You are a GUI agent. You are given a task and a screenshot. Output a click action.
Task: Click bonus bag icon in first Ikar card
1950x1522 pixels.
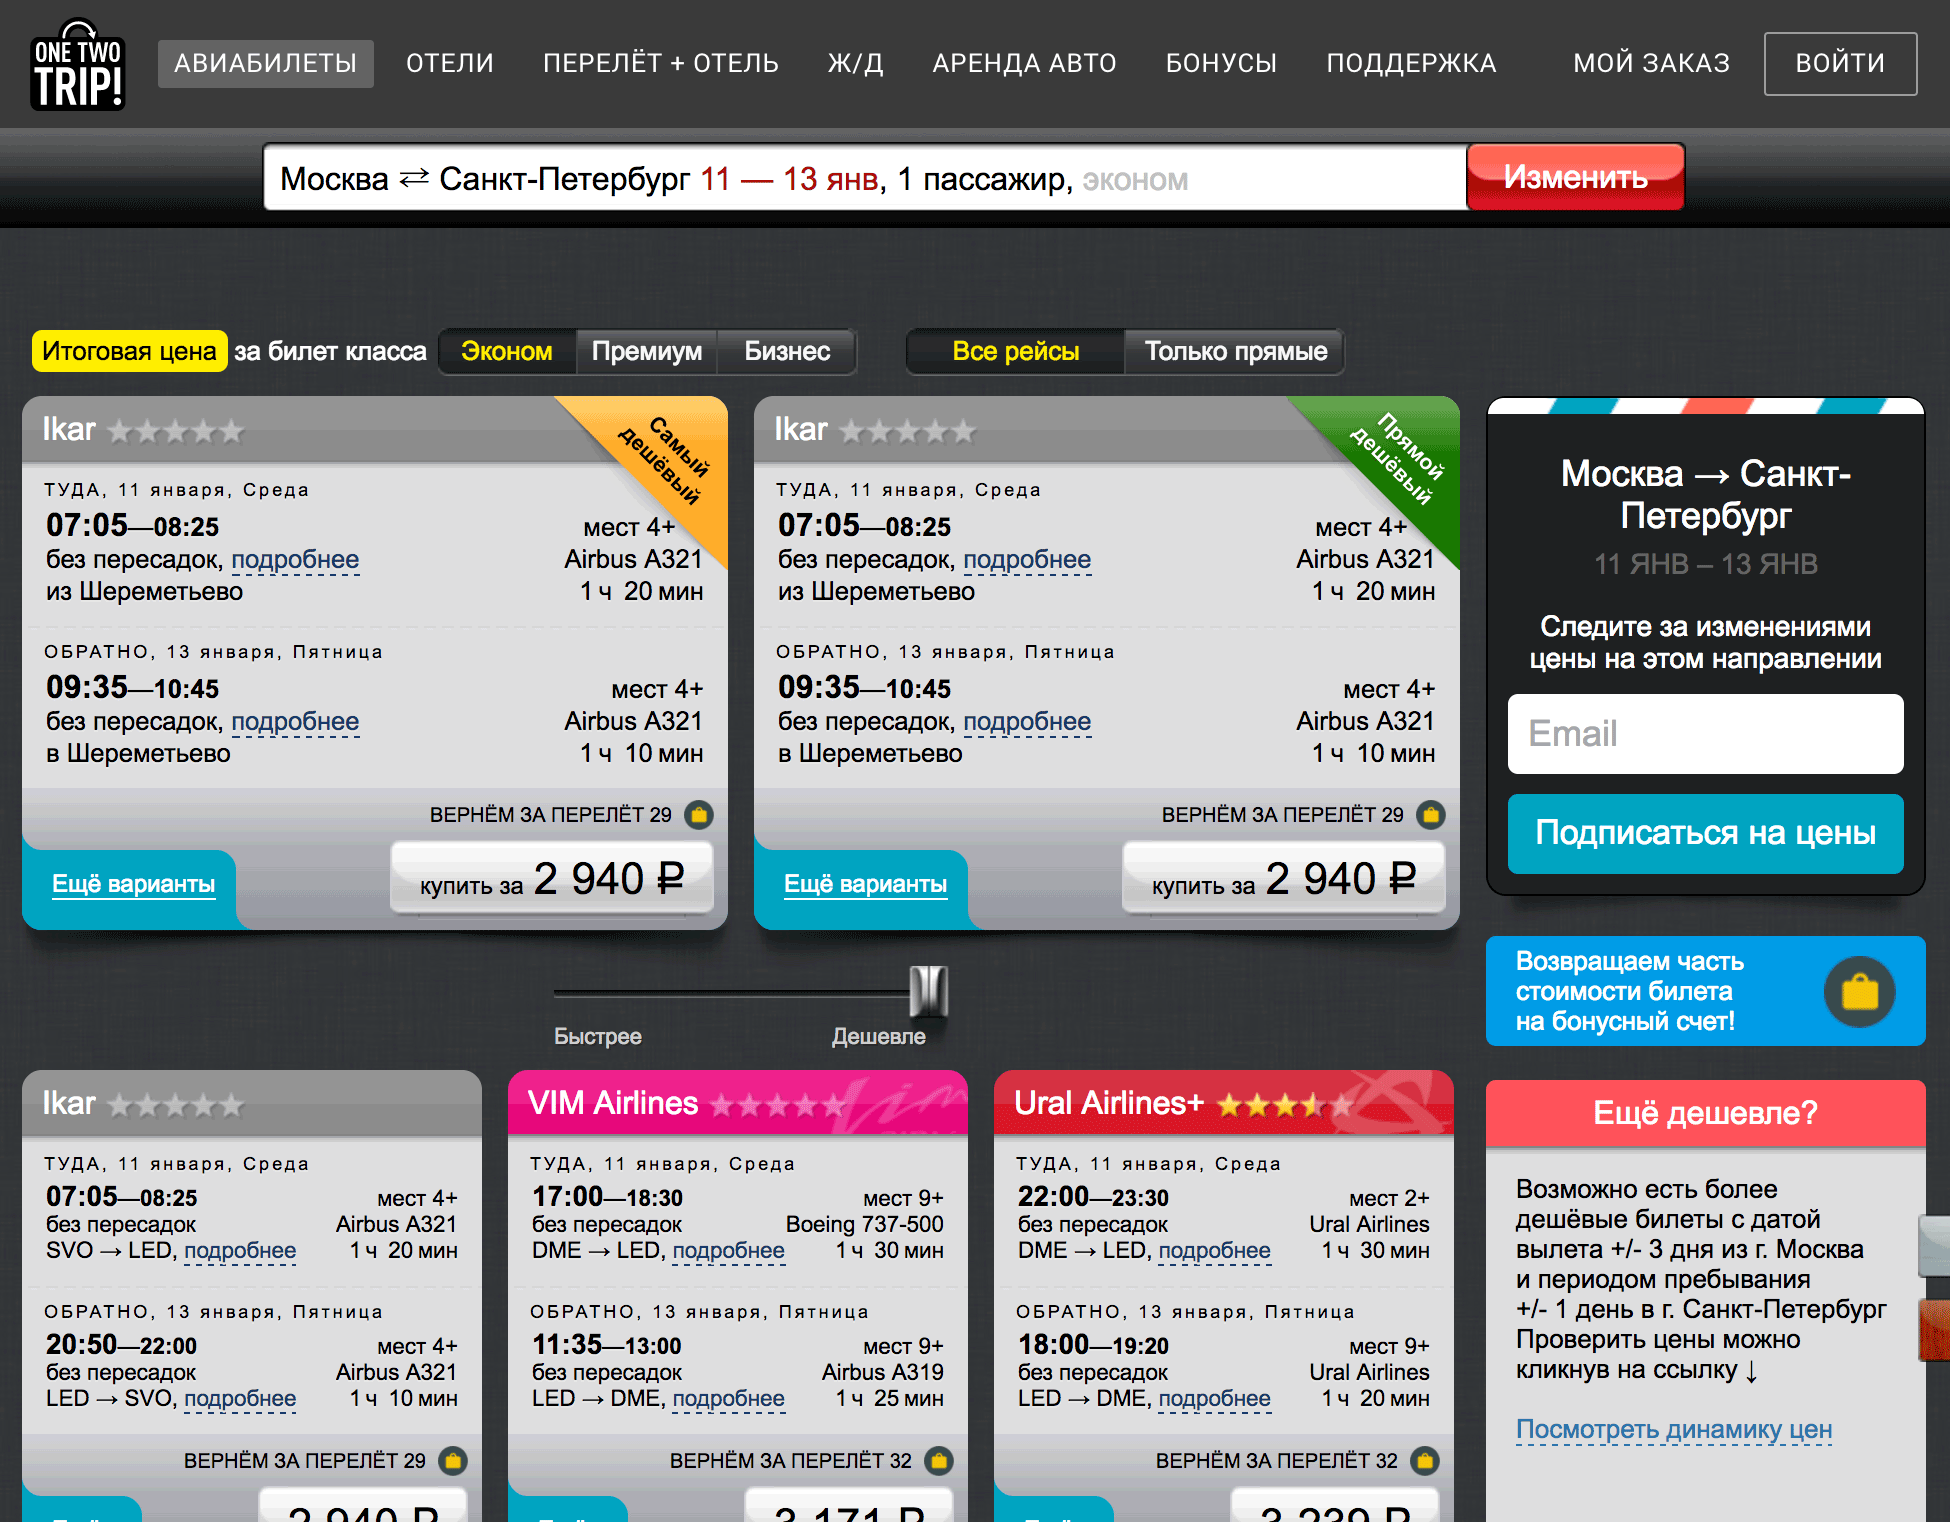click(699, 815)
